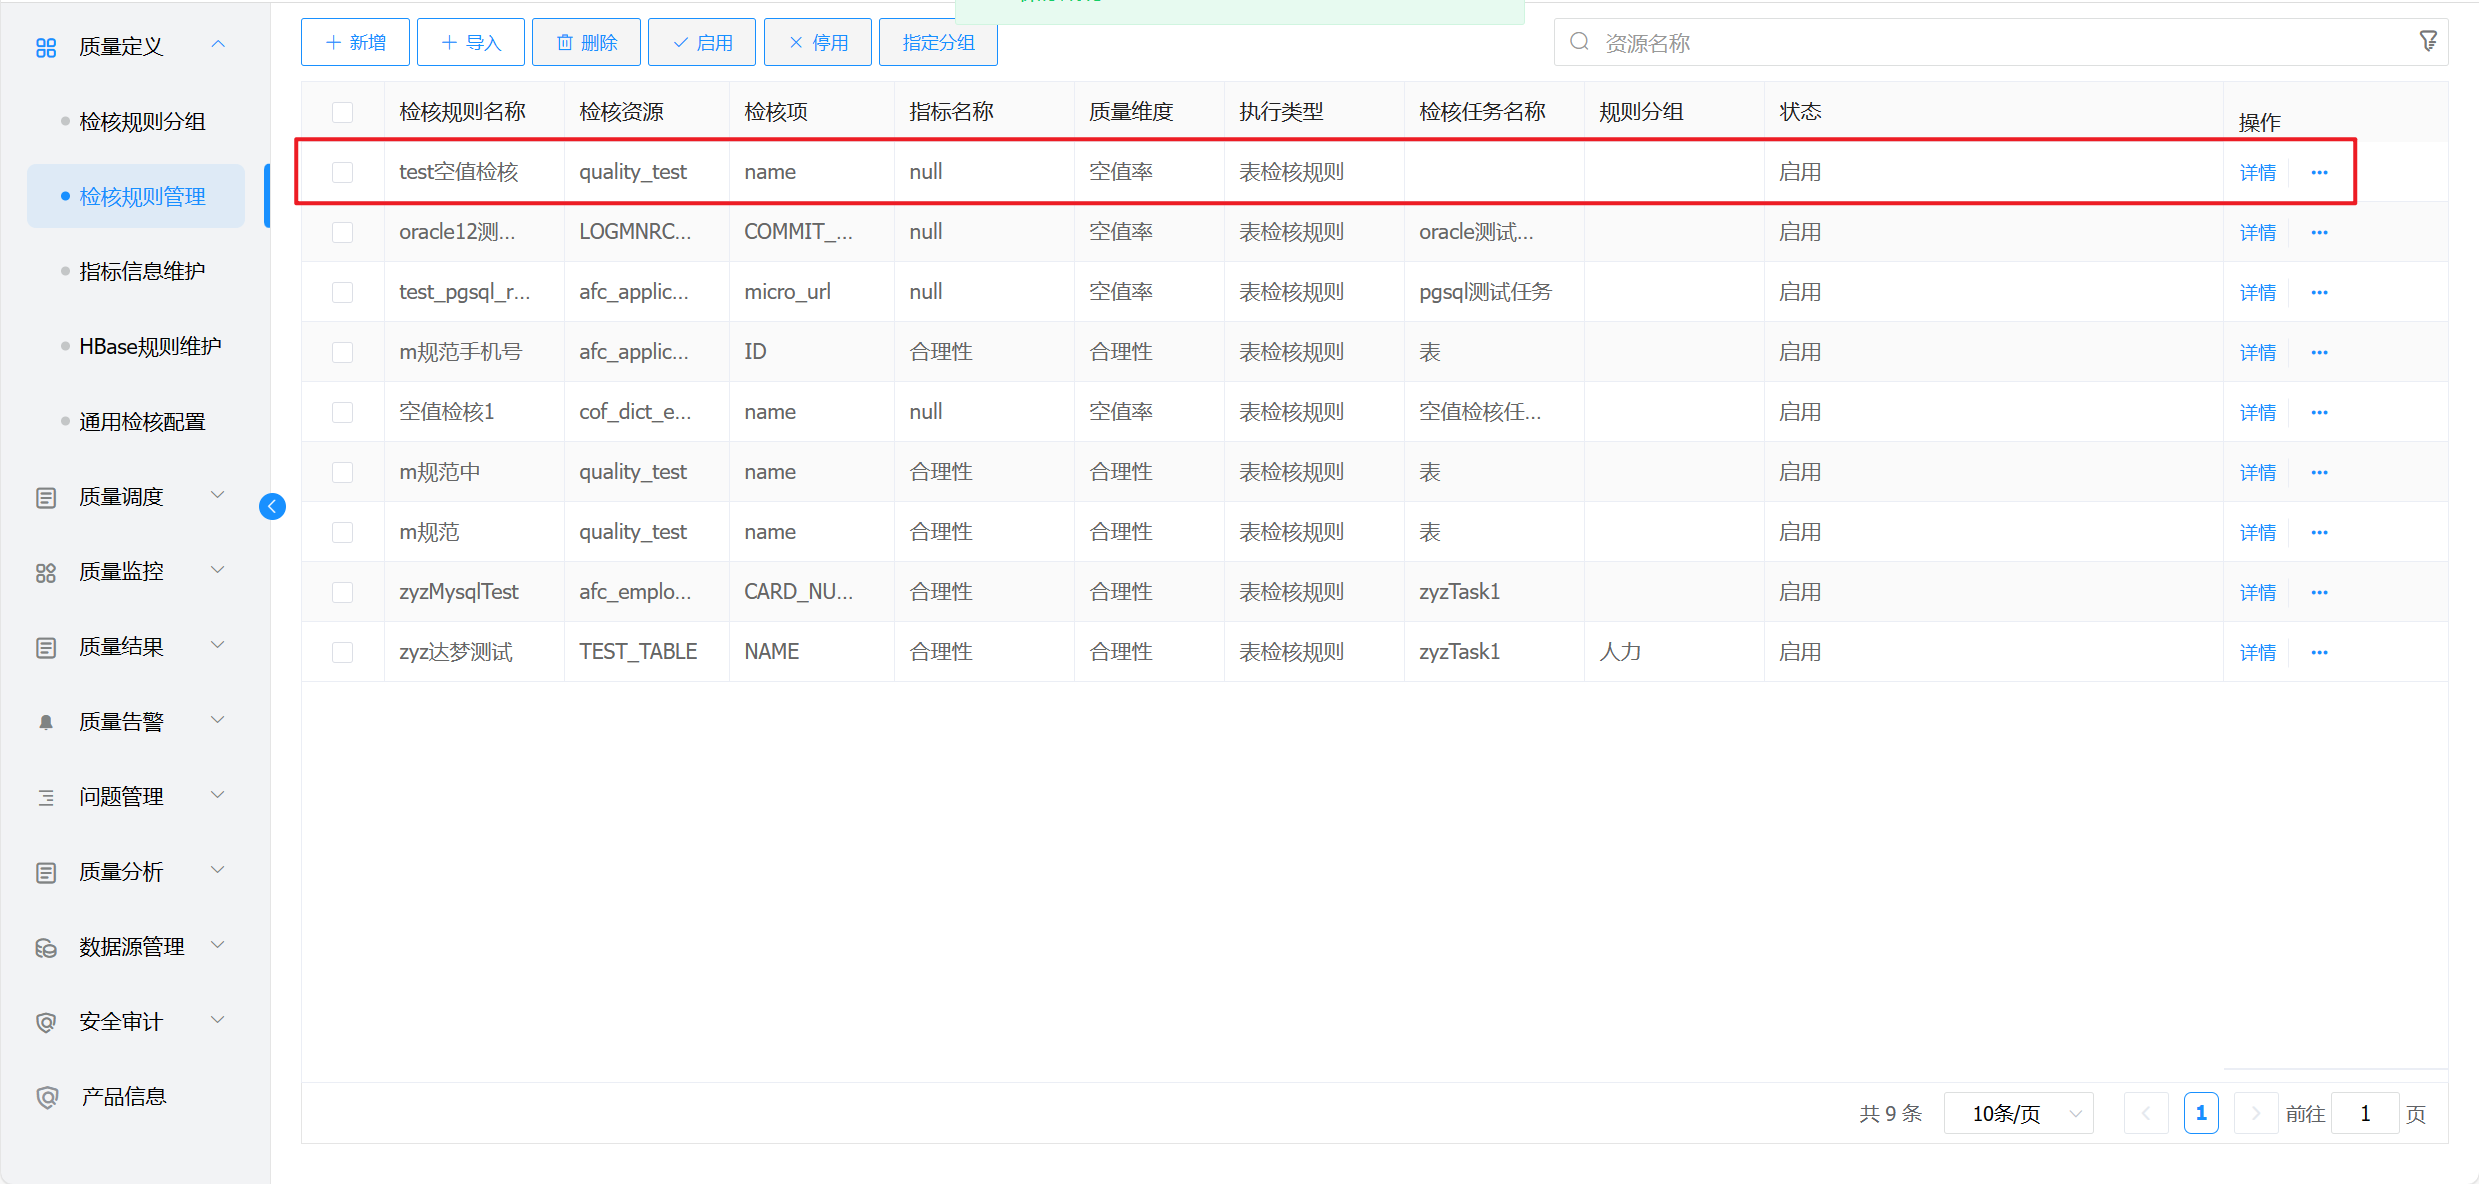Click the filter funnel icon in search bar
Screen dimensions: 2479x1184
point(2427,42)
